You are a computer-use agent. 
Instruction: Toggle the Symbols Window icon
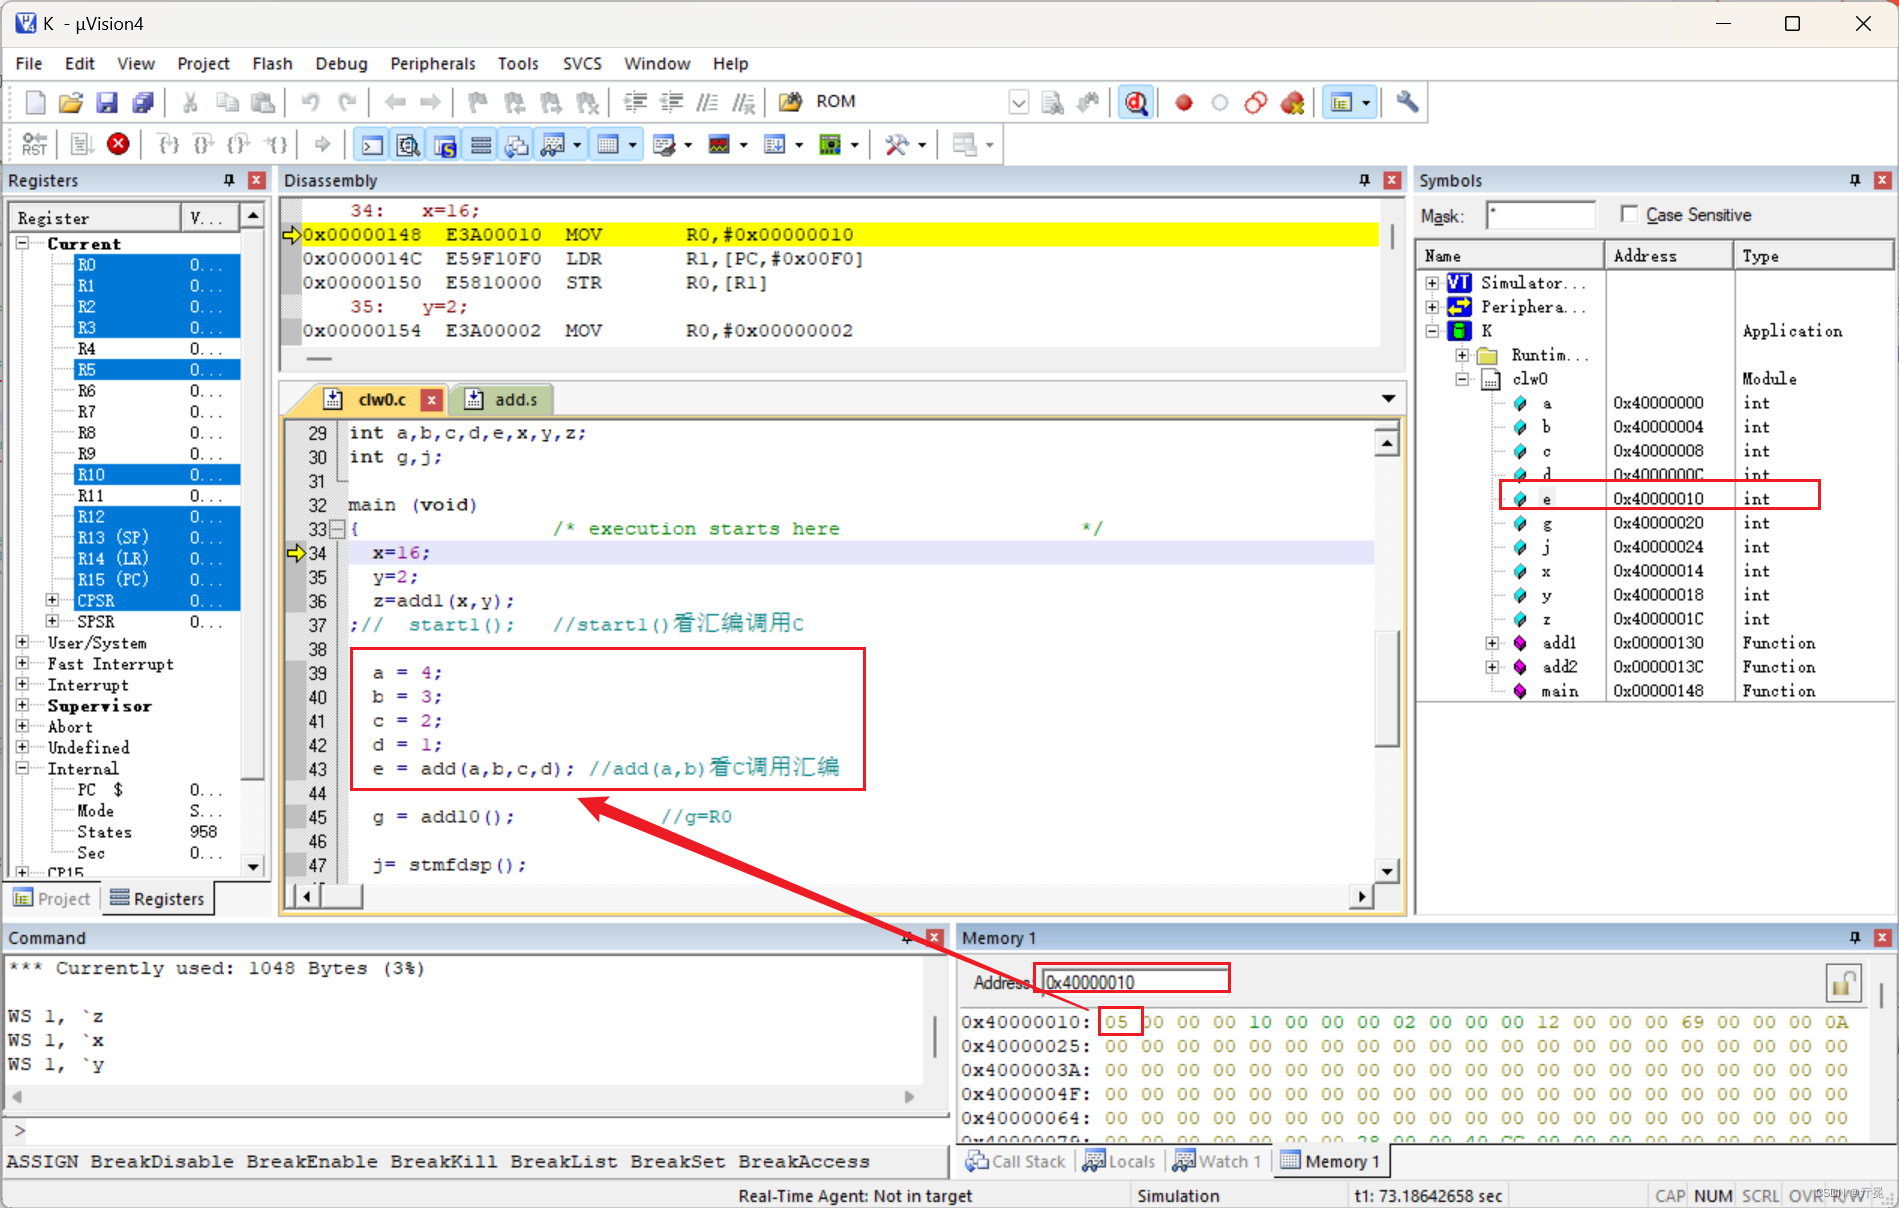point(445,145)
